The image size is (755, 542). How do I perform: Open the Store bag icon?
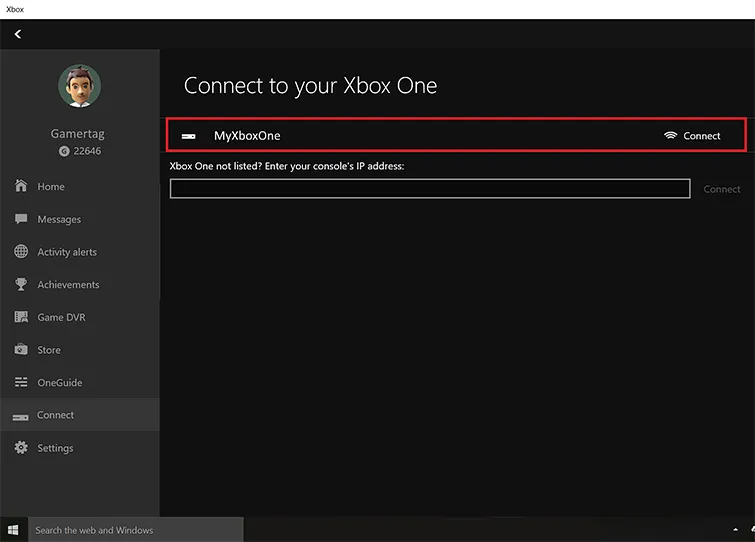pyautogui.click(x=21, y=349)
